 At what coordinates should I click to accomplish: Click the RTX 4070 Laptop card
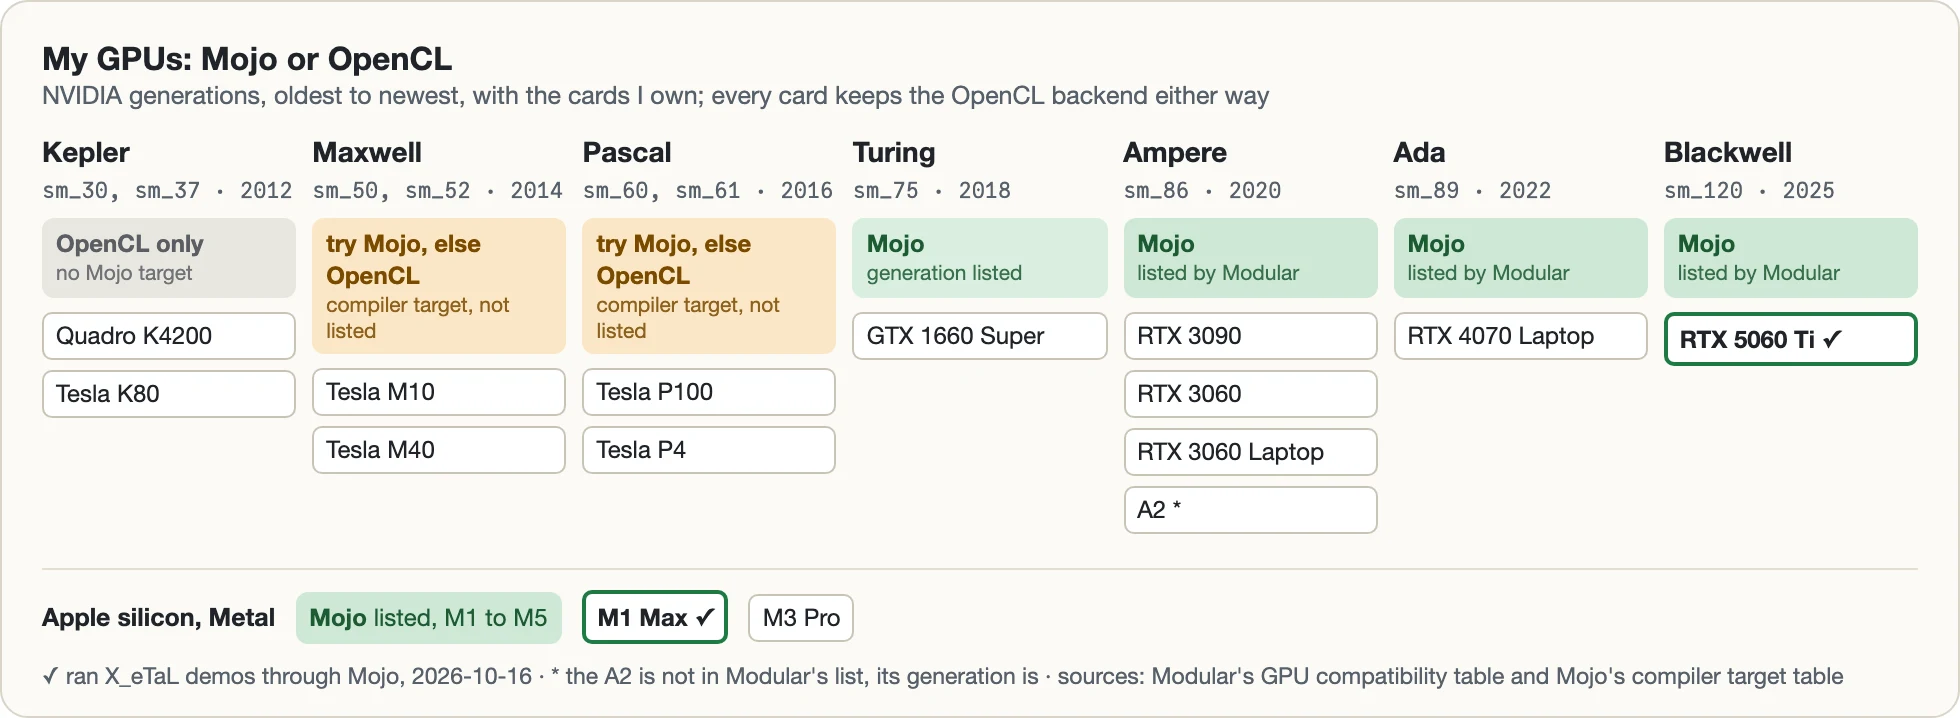tap(1520, 336)
